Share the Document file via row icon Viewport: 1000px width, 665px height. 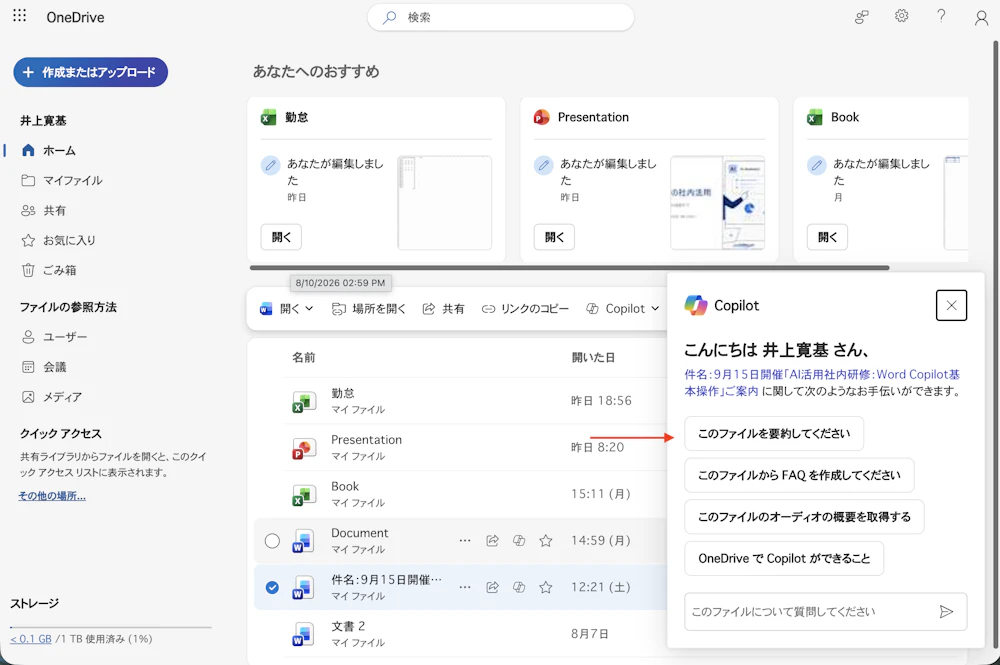pos(492,541)
